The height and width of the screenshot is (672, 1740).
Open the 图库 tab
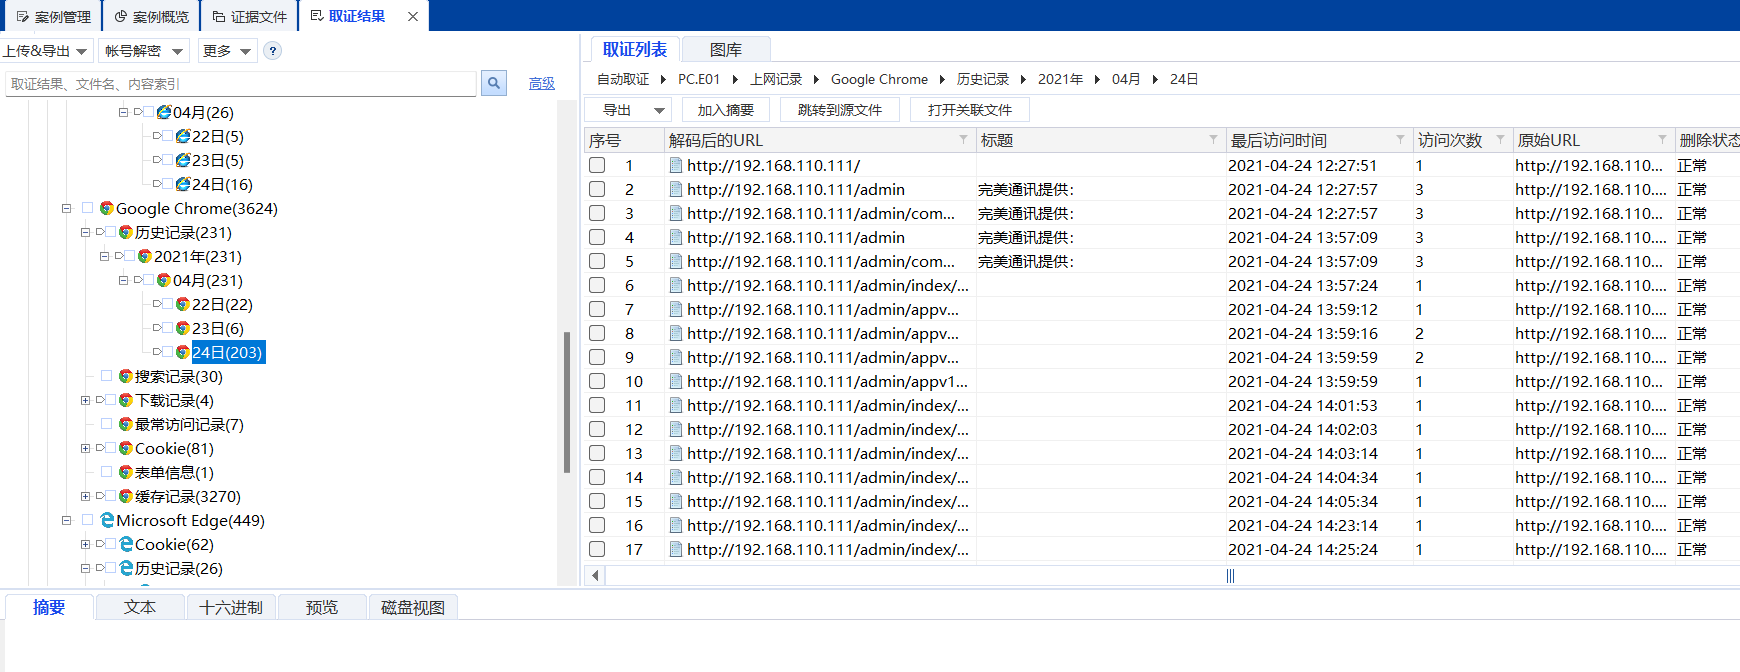(726, 49)
